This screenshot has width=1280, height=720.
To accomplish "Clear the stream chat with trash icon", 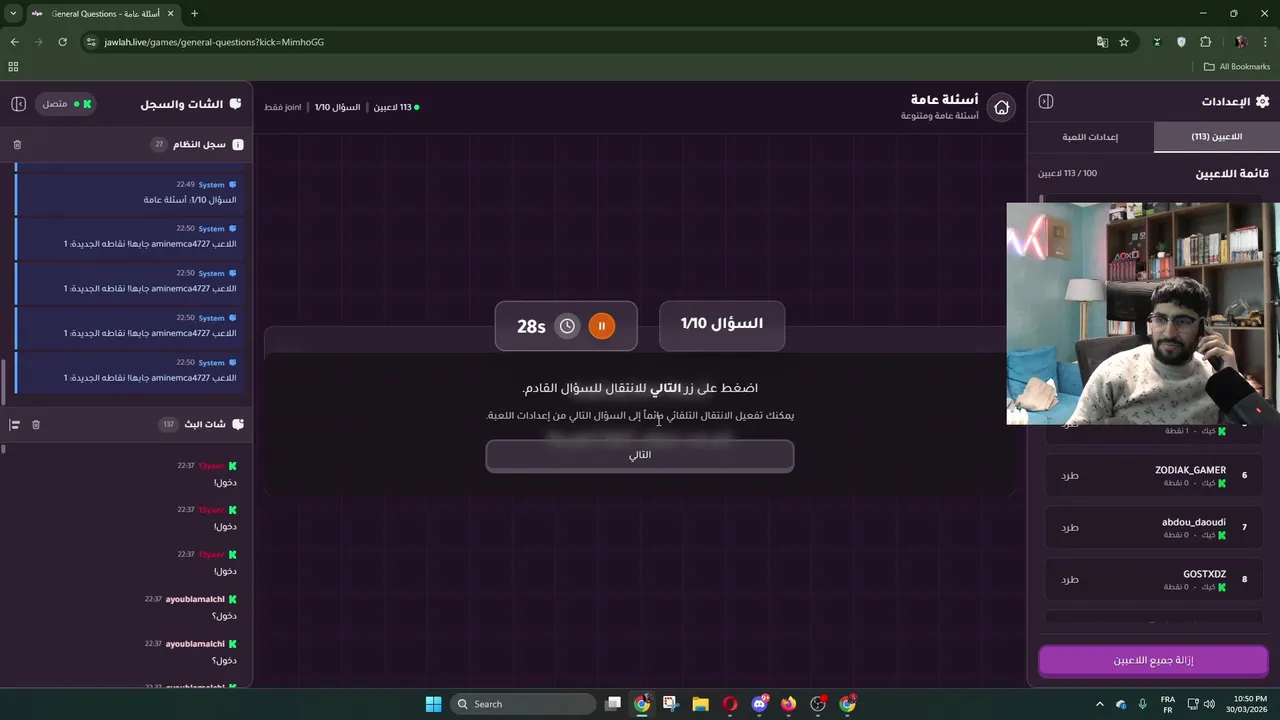I will [36, 425].
